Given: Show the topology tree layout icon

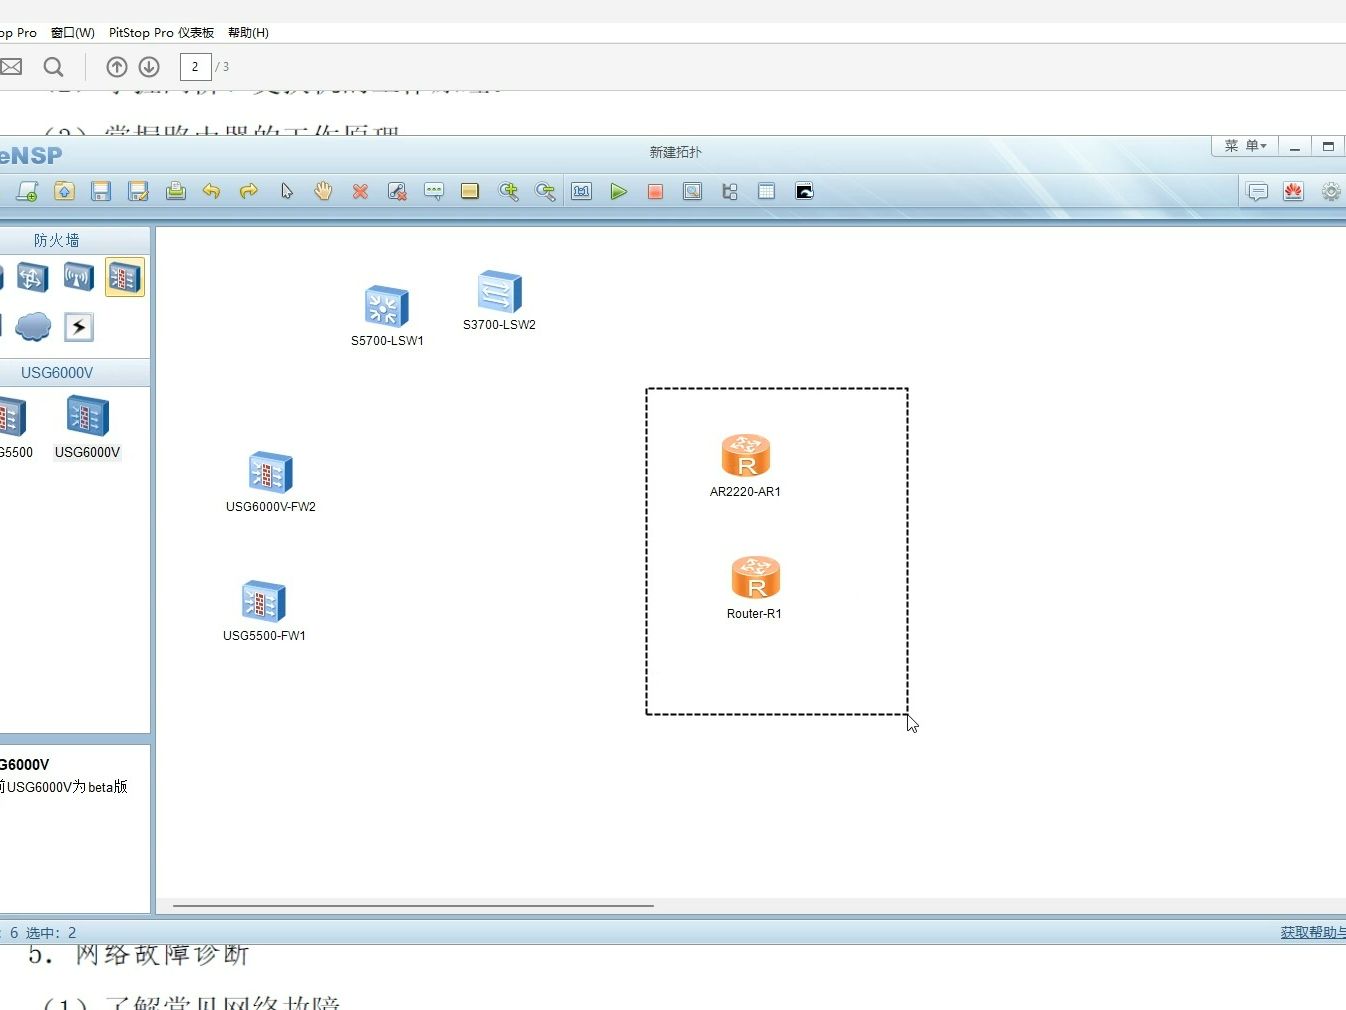Looking at the screenshot, I should click(730, 191).
